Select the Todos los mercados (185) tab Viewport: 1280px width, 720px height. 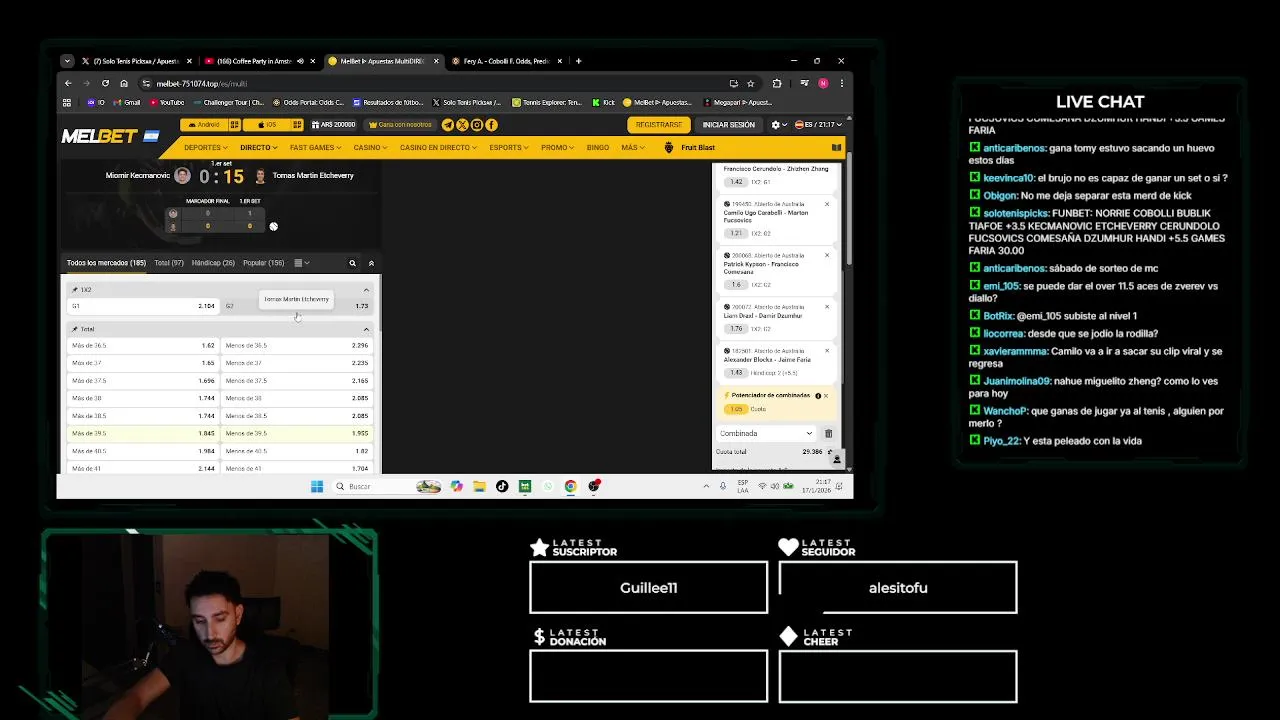tap(106, 263)
